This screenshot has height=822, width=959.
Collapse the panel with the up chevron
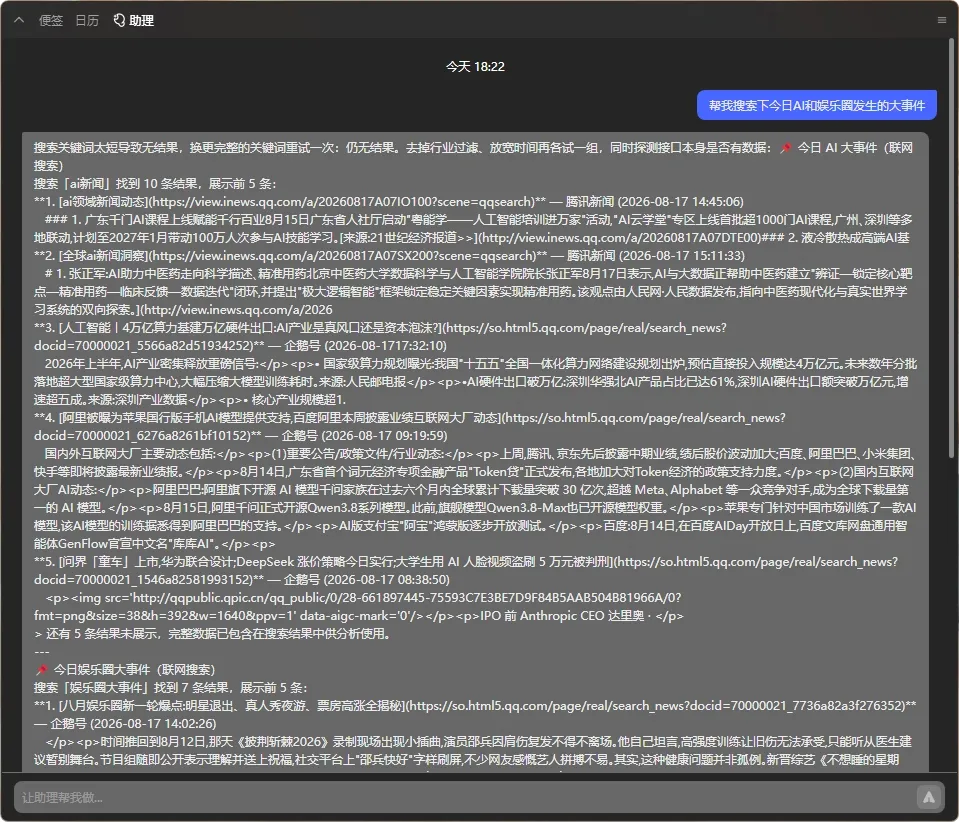click(19, 20)
